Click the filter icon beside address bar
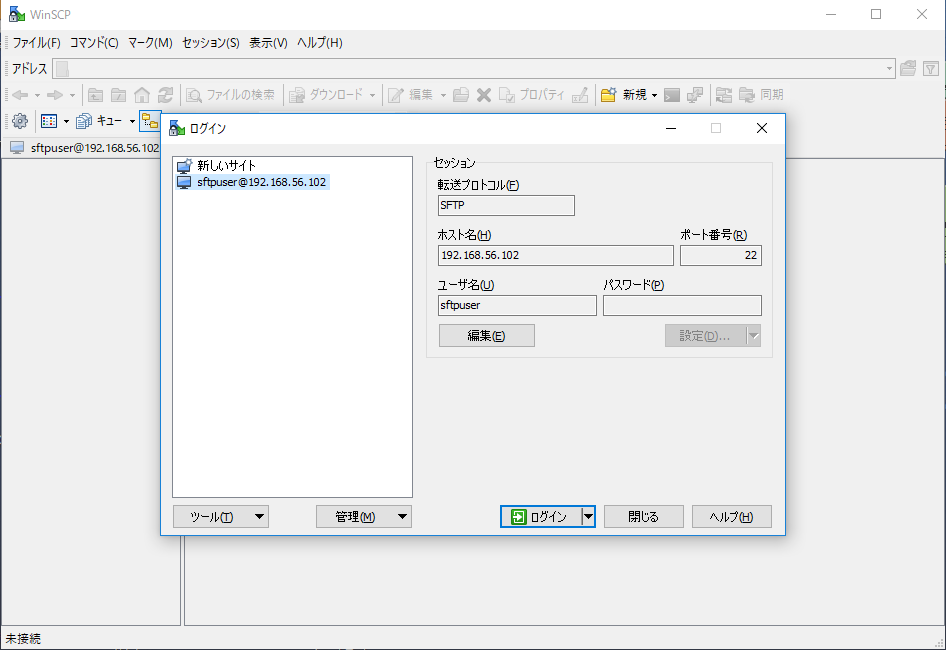The height and width of the screenshot is (650, 946). 931,69
